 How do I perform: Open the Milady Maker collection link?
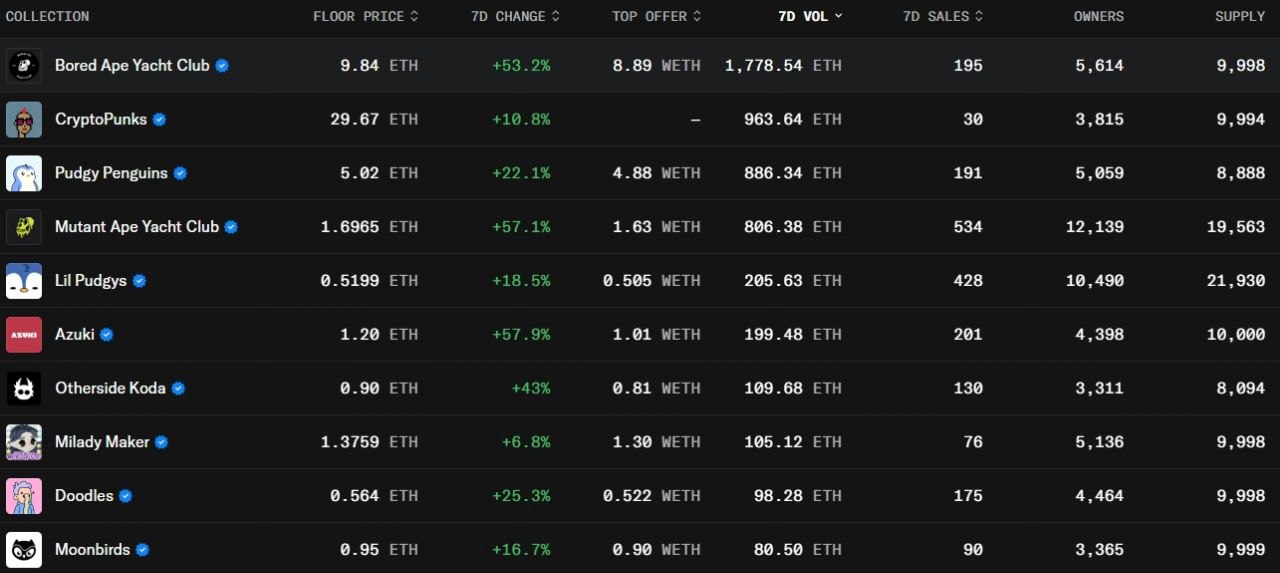tap(102, 442)
